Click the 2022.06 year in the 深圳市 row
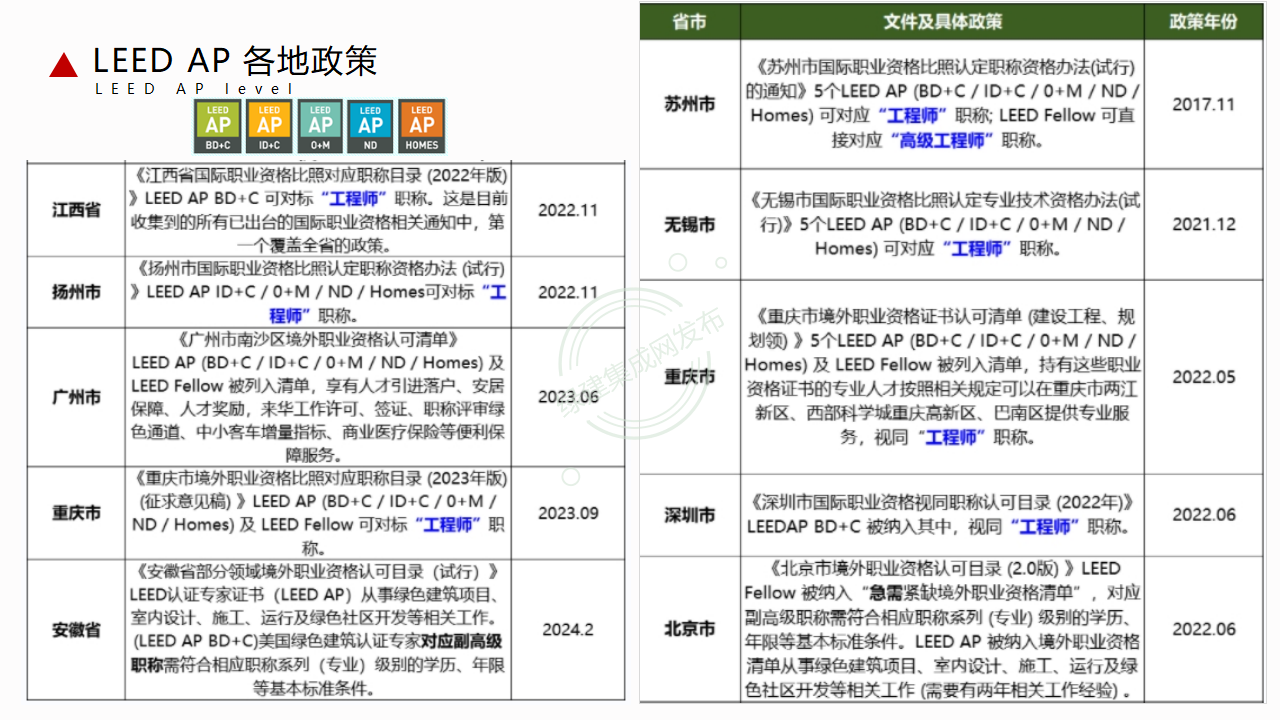Image resolution: width=1280 pixels, height=720 pixels. point(1203,515)
